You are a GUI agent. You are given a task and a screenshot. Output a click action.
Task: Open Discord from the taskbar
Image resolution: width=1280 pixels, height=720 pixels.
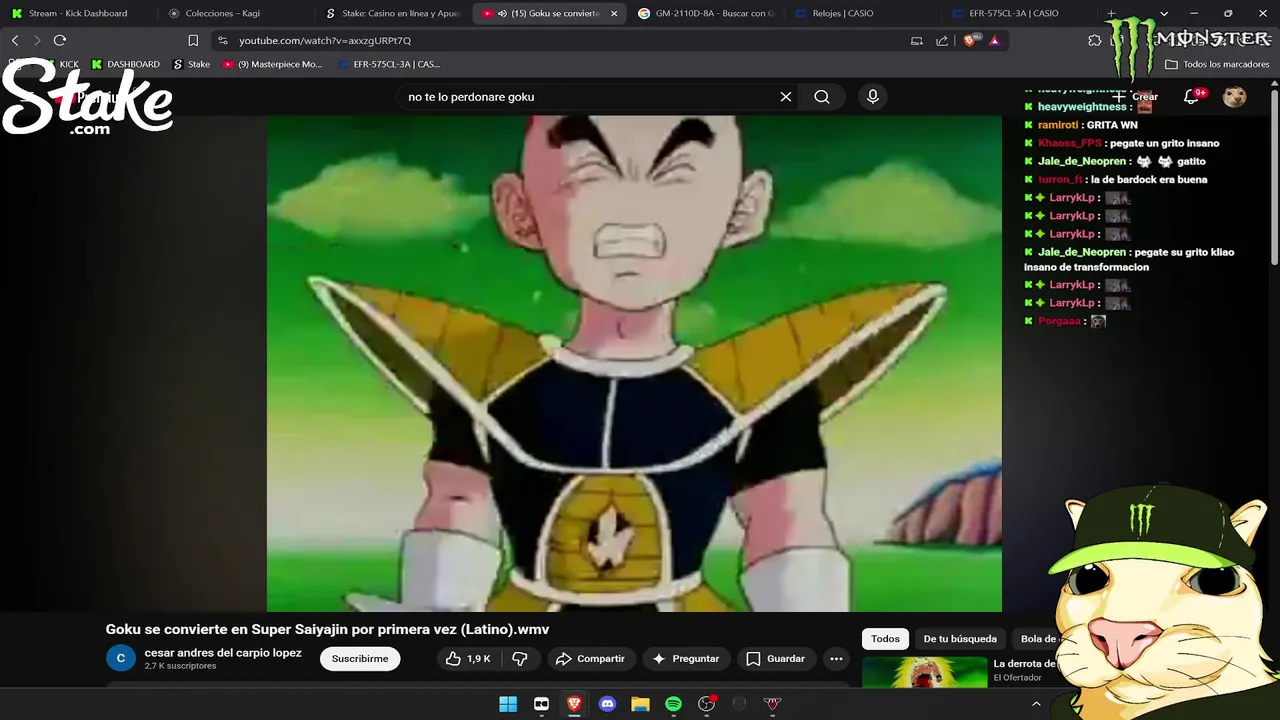607,704
